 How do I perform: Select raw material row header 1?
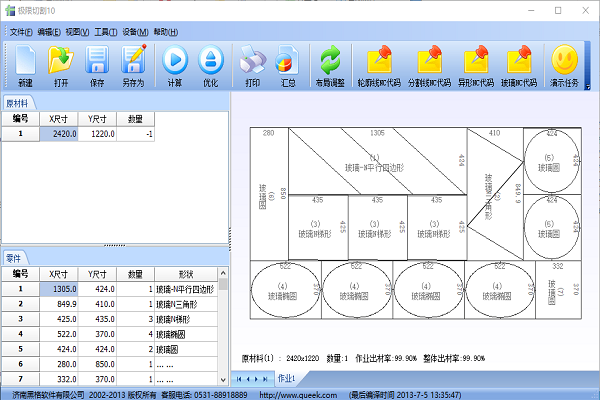point(21,134)
